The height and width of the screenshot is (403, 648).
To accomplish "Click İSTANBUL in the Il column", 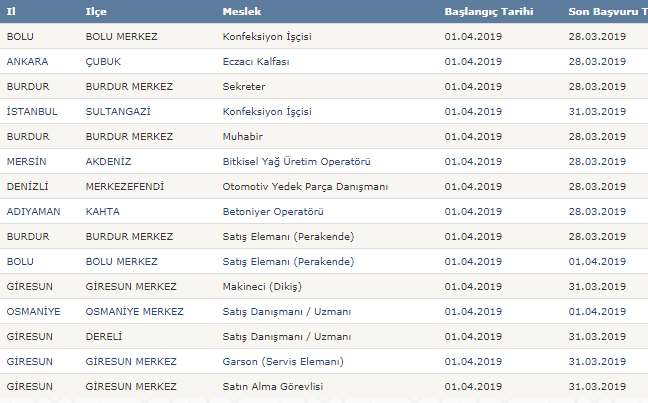I will point(32,112).
